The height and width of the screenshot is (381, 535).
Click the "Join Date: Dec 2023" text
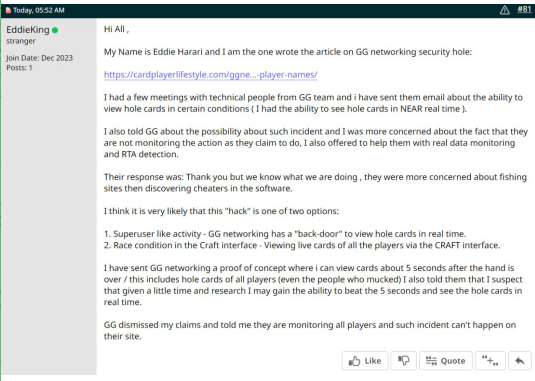(40, 58)
